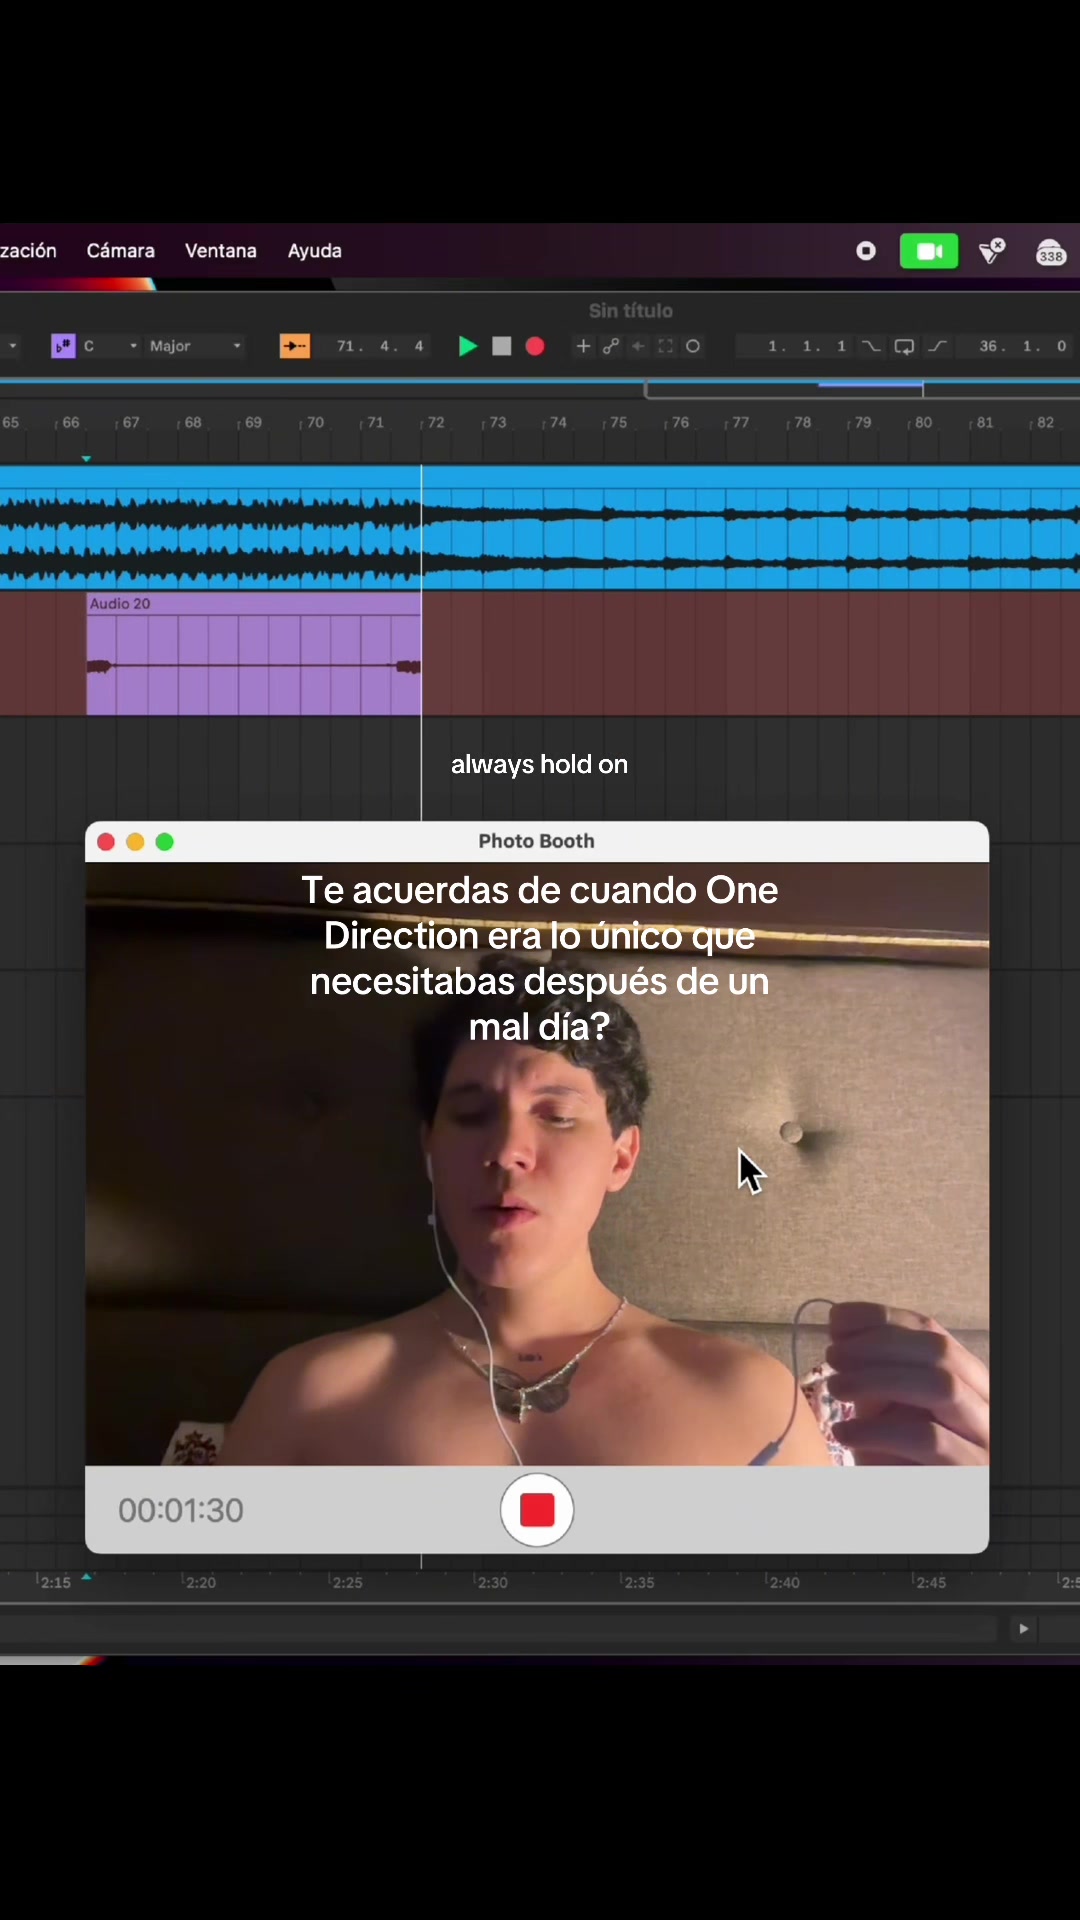1080x1920 pixels.
Task: Click the red arrangement record button
Action: pyautogui.click(x=535, y=346)
